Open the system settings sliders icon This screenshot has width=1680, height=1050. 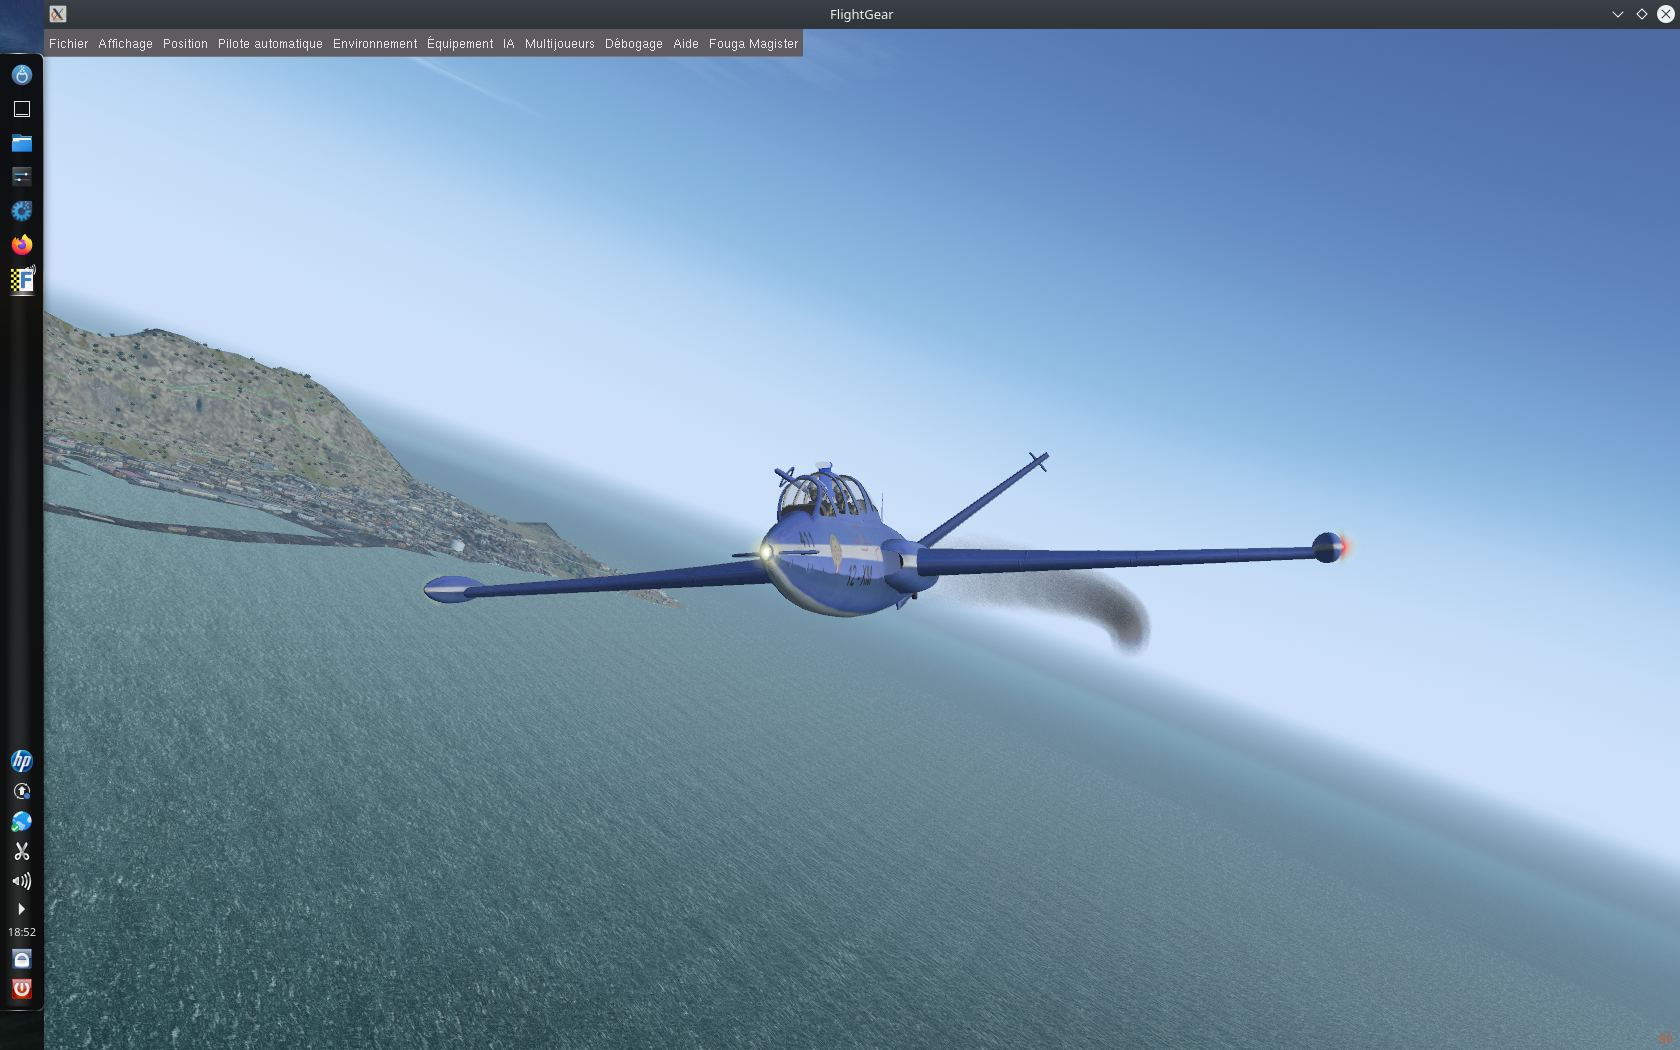pyautogui.click(x=21, y=177)
